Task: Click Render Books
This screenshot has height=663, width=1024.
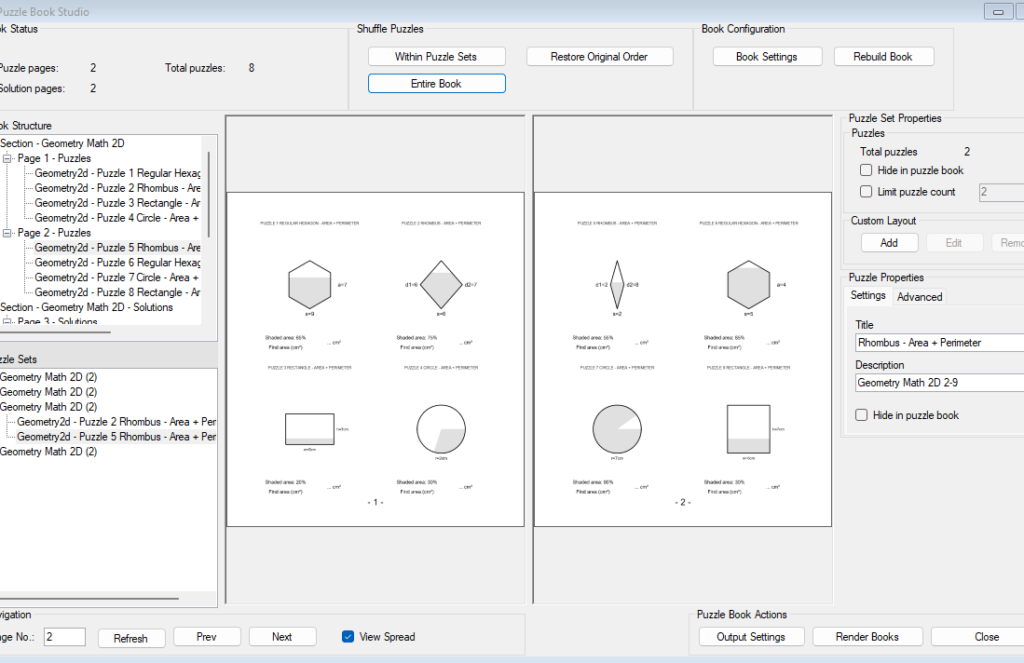Action: tap(867, 637)
